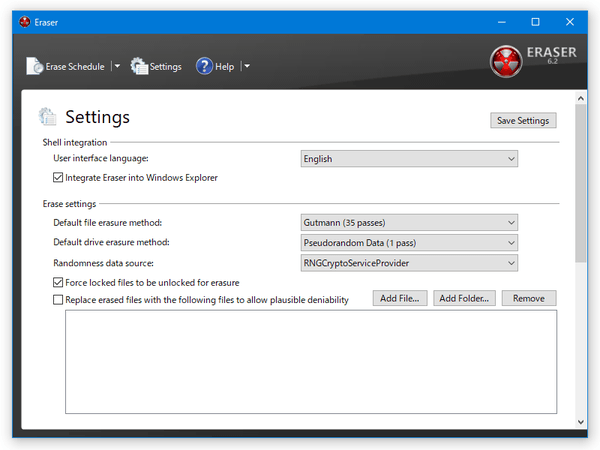600x450 pixels.
Task: Click the Save Settings button
Action: click(x=524, y=120)
